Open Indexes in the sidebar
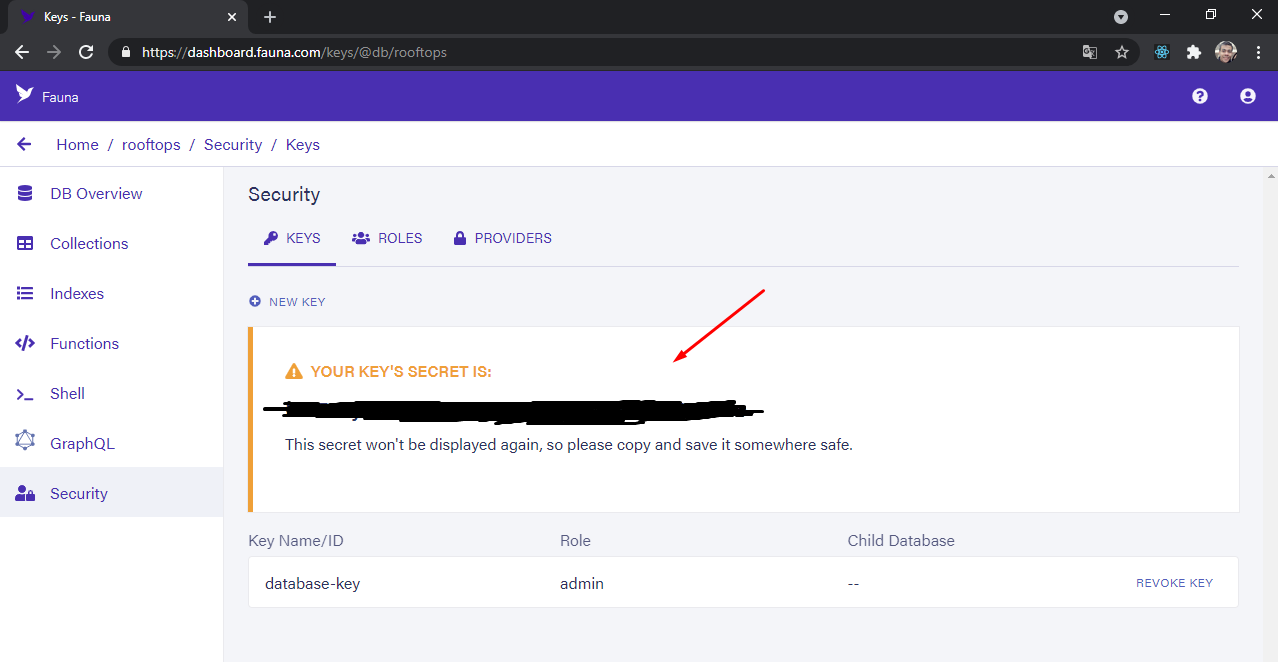This screenshot has height=662, width=1278. 111,293
